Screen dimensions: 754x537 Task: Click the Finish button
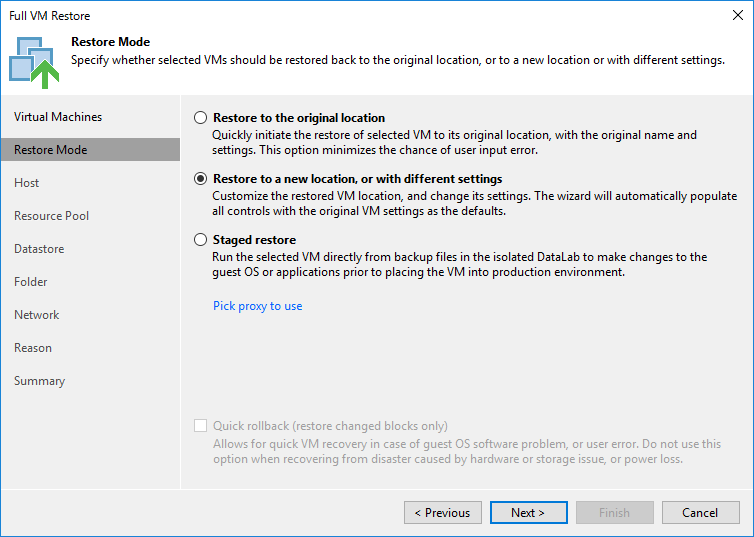point(614,513)
